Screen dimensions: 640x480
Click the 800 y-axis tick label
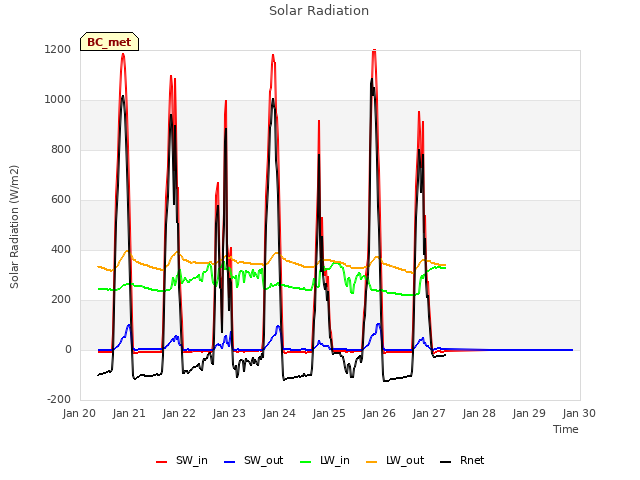pyautogui.click(x=61, y=149)
